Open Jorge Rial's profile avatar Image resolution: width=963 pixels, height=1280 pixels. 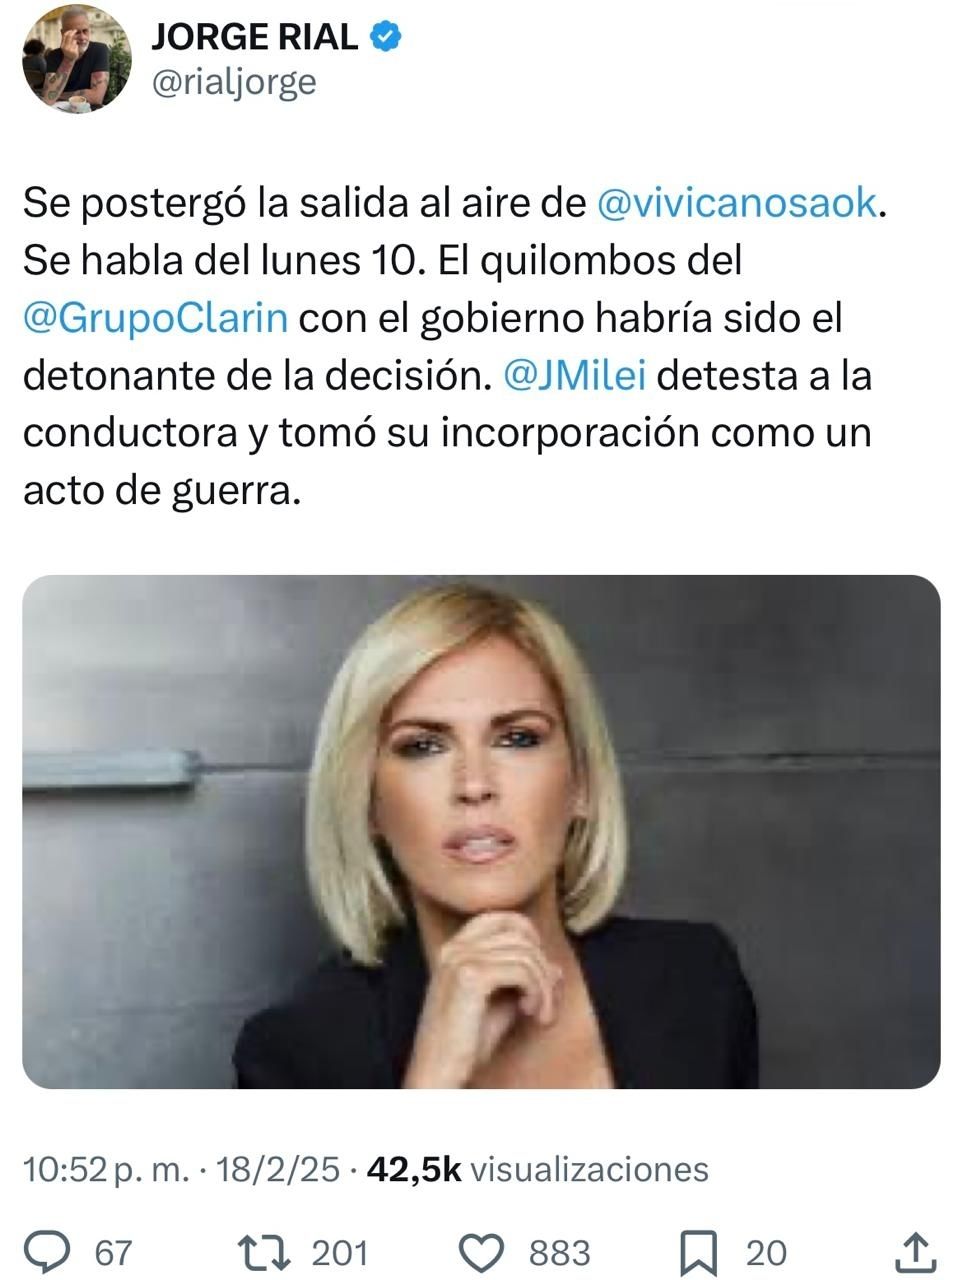pyautogui.click(x=77, y=62)
